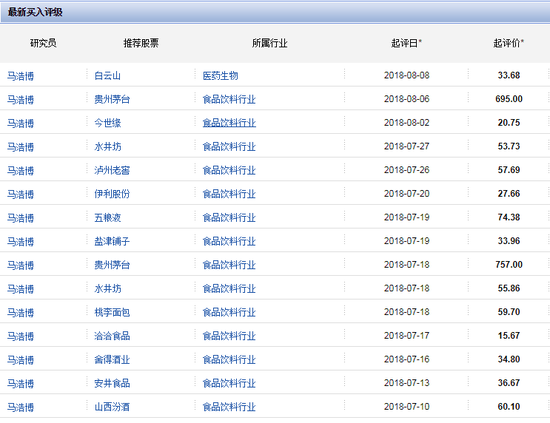Click 食品饮料行业 in the 五粮液 row

click(229, 218)
